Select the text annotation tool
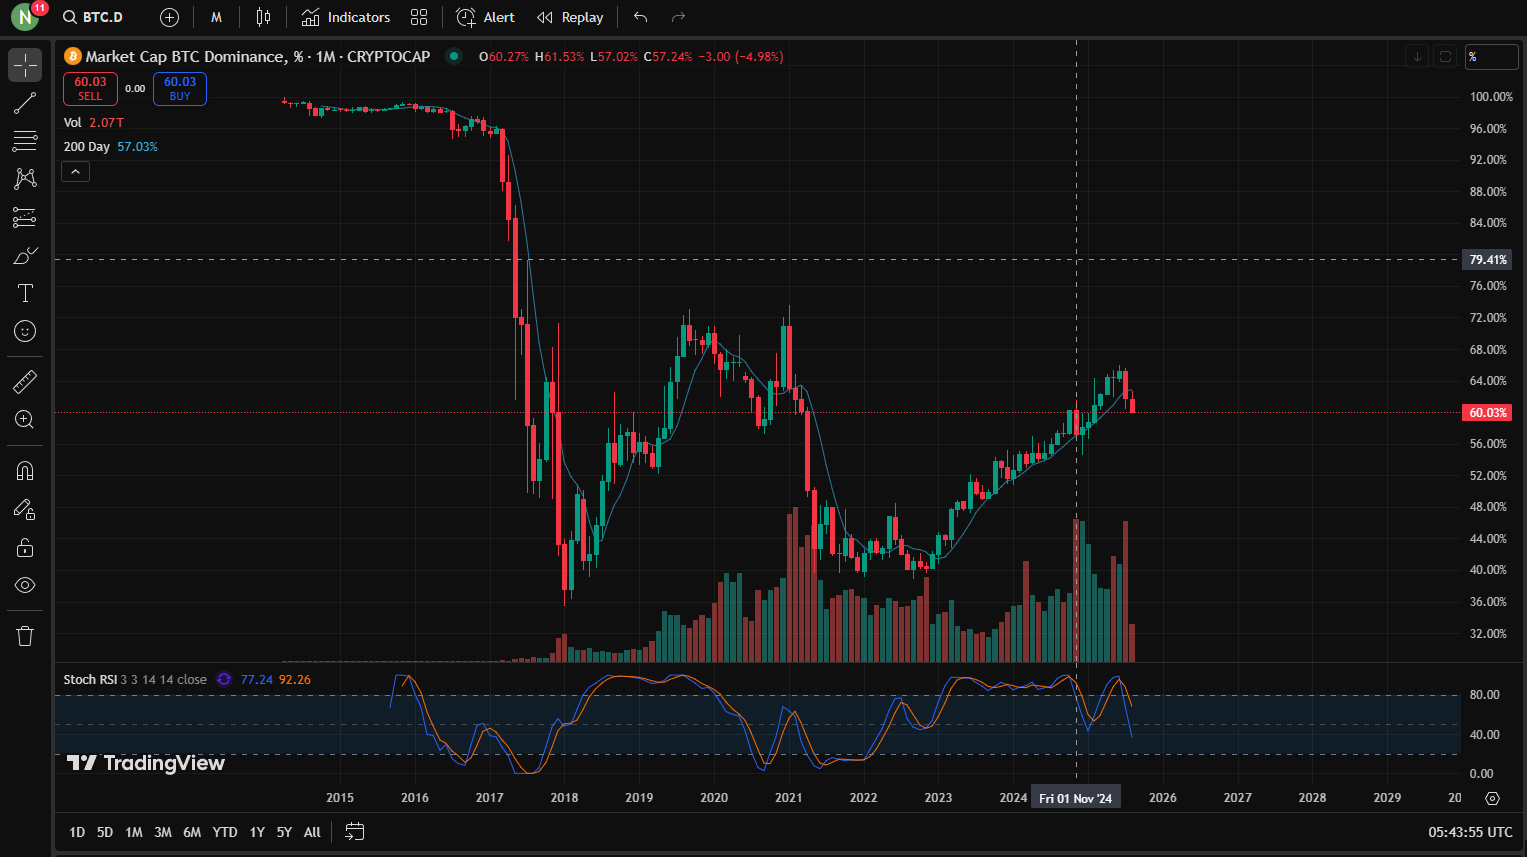Image resolution: width=1527 pixels, height=857 pixels. click(x=25, y=293)
